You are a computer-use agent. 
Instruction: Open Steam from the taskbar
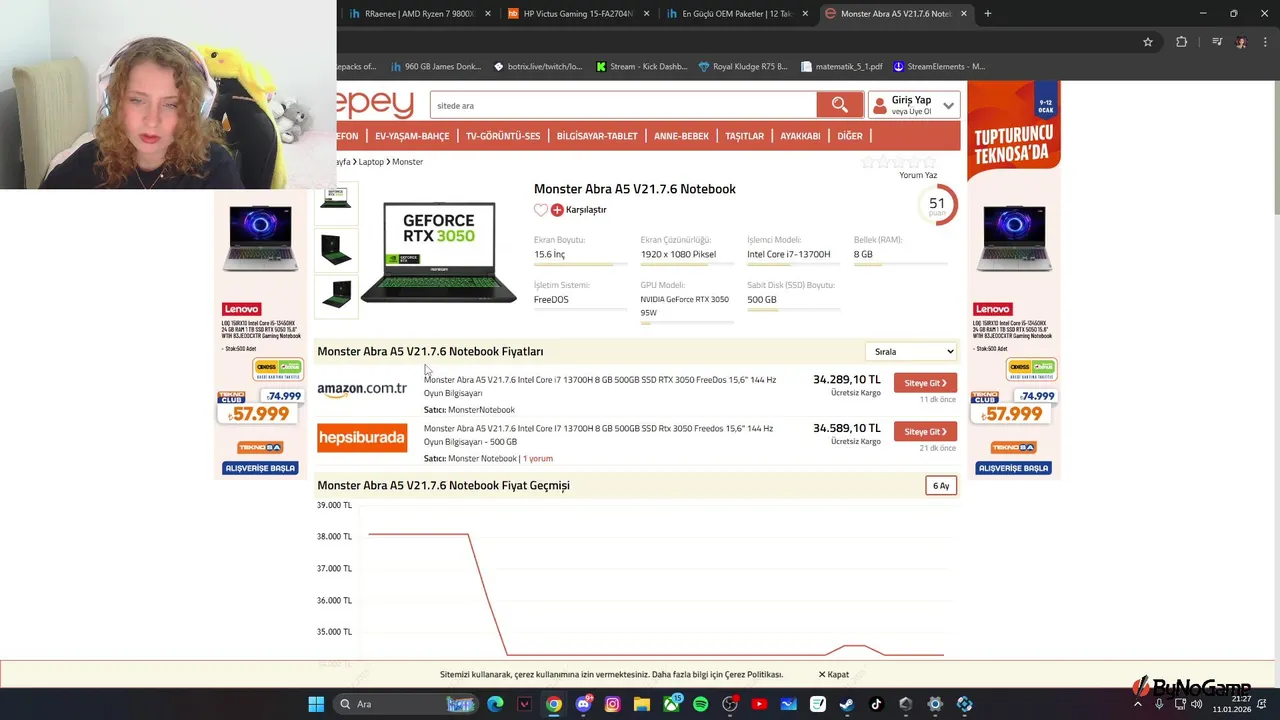click(846, 704)
